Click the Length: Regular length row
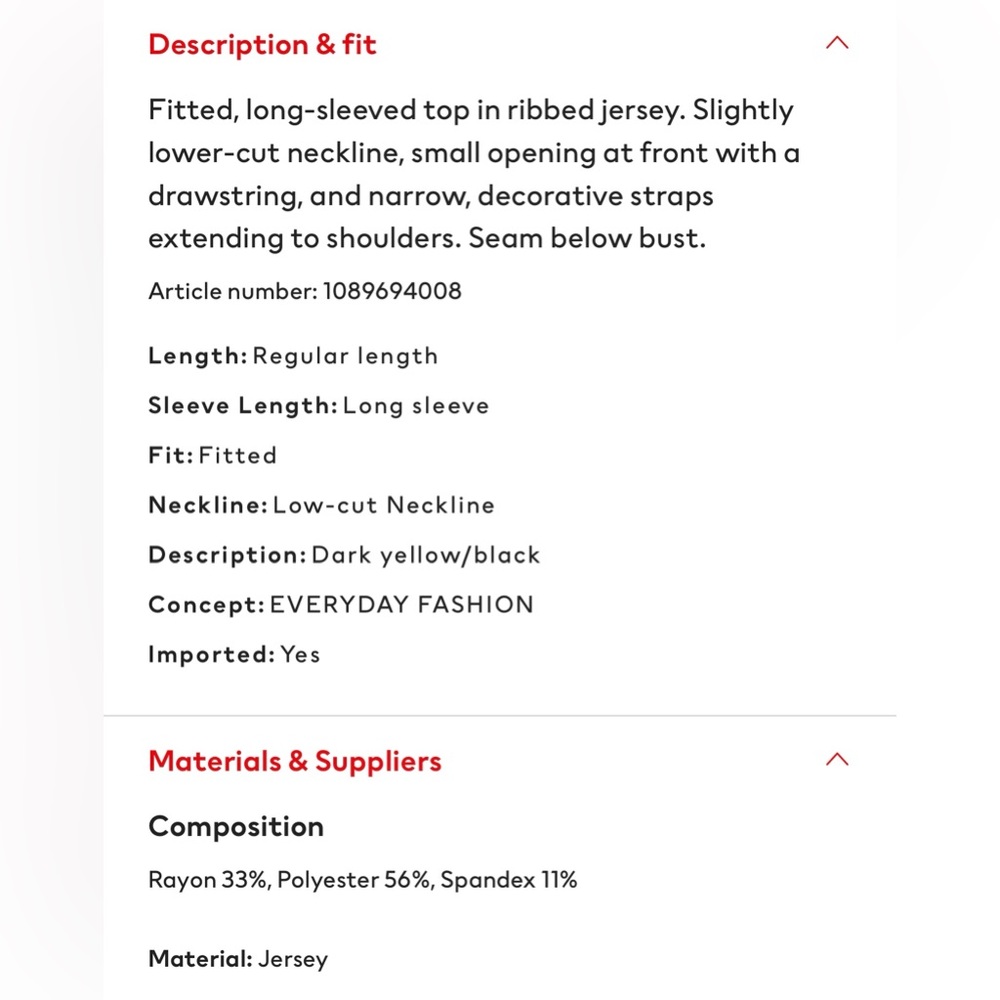The image size is (1000, 1000). [x=293, y=356]
